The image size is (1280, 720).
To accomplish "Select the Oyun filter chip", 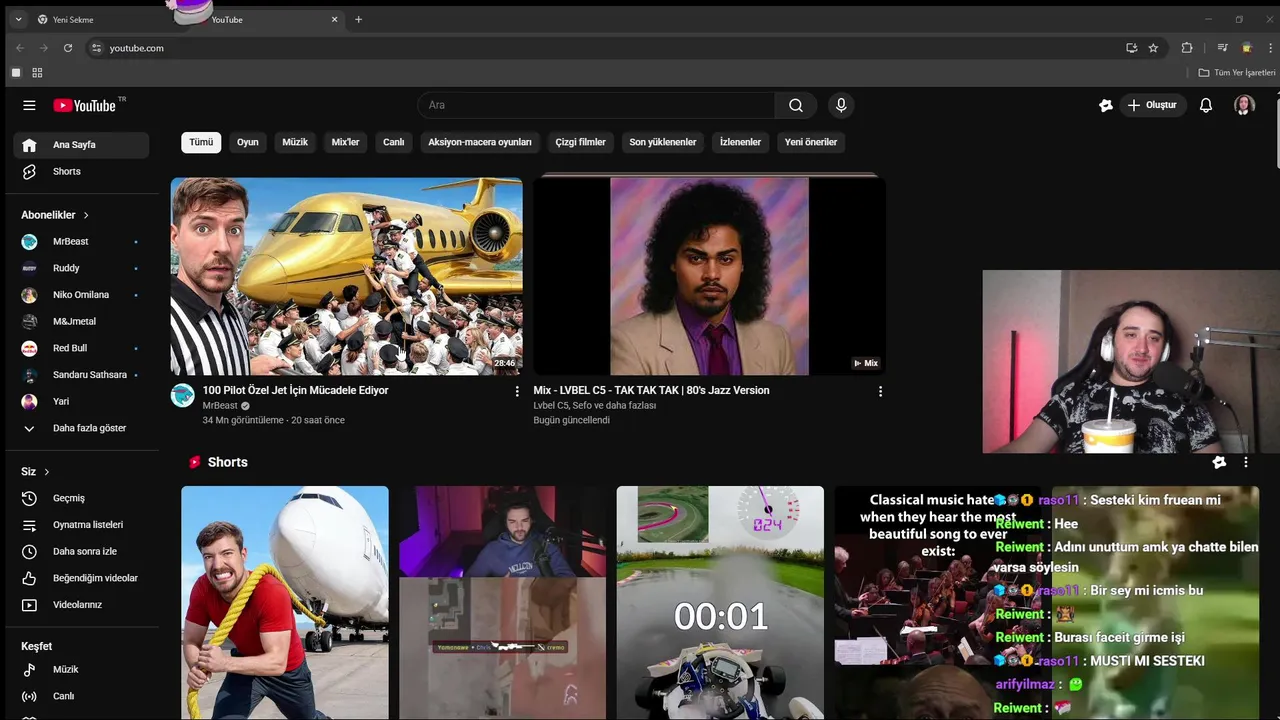I will (x=248, y=142).
